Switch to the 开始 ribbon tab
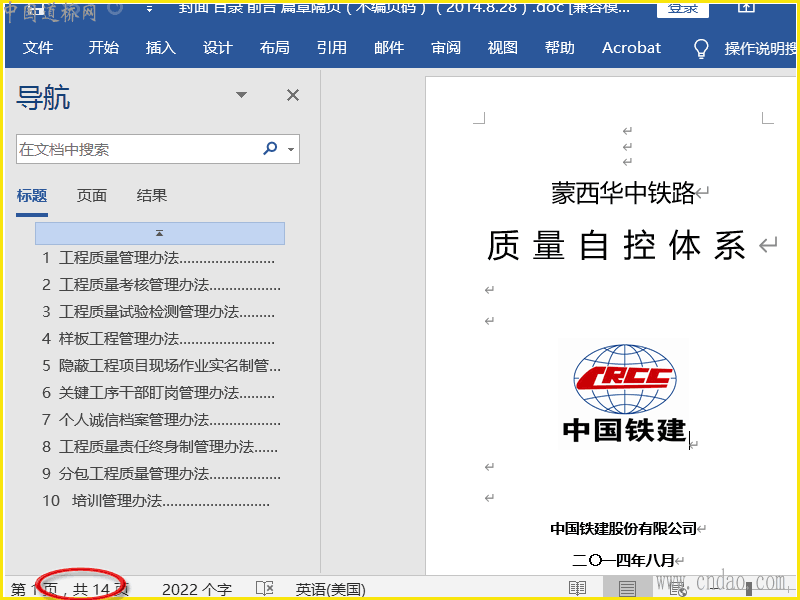Viewport: 800px width, 600px height. (x=104, y=47)
